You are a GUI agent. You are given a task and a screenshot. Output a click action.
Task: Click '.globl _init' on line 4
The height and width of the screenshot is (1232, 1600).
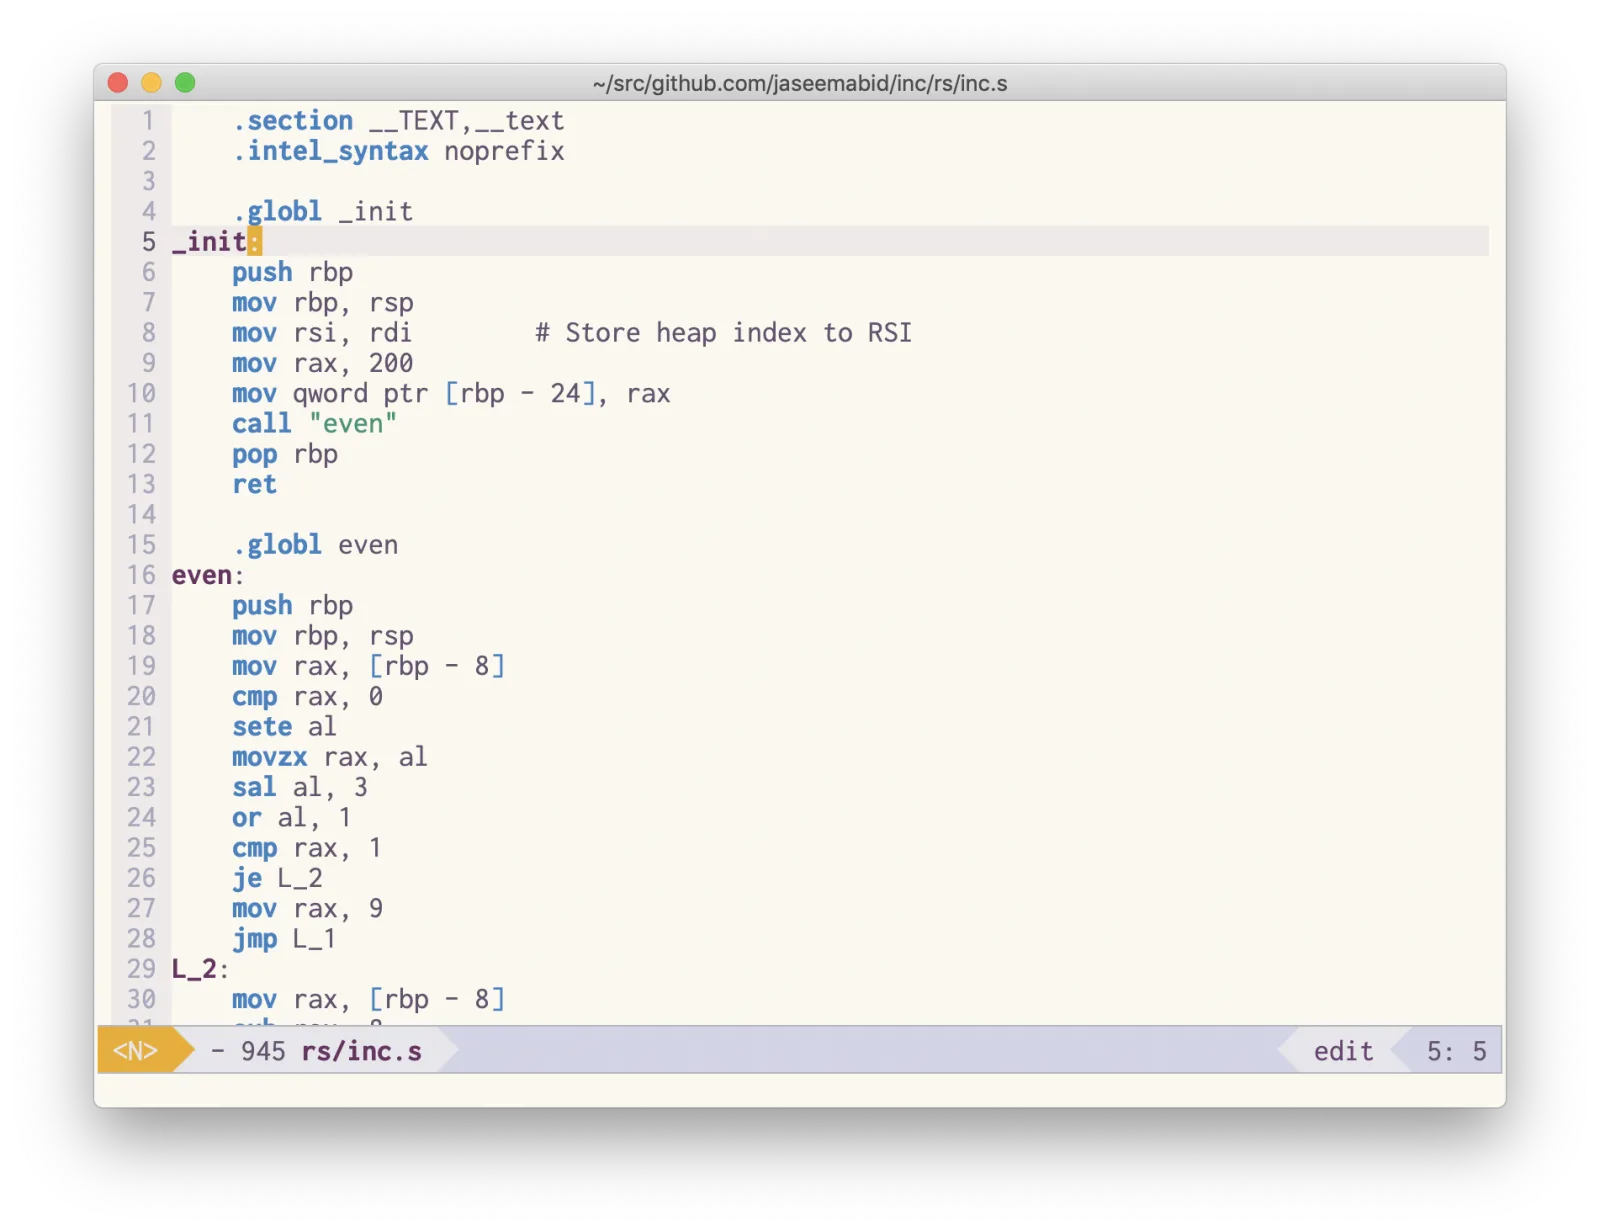click(x=322, y=212)
